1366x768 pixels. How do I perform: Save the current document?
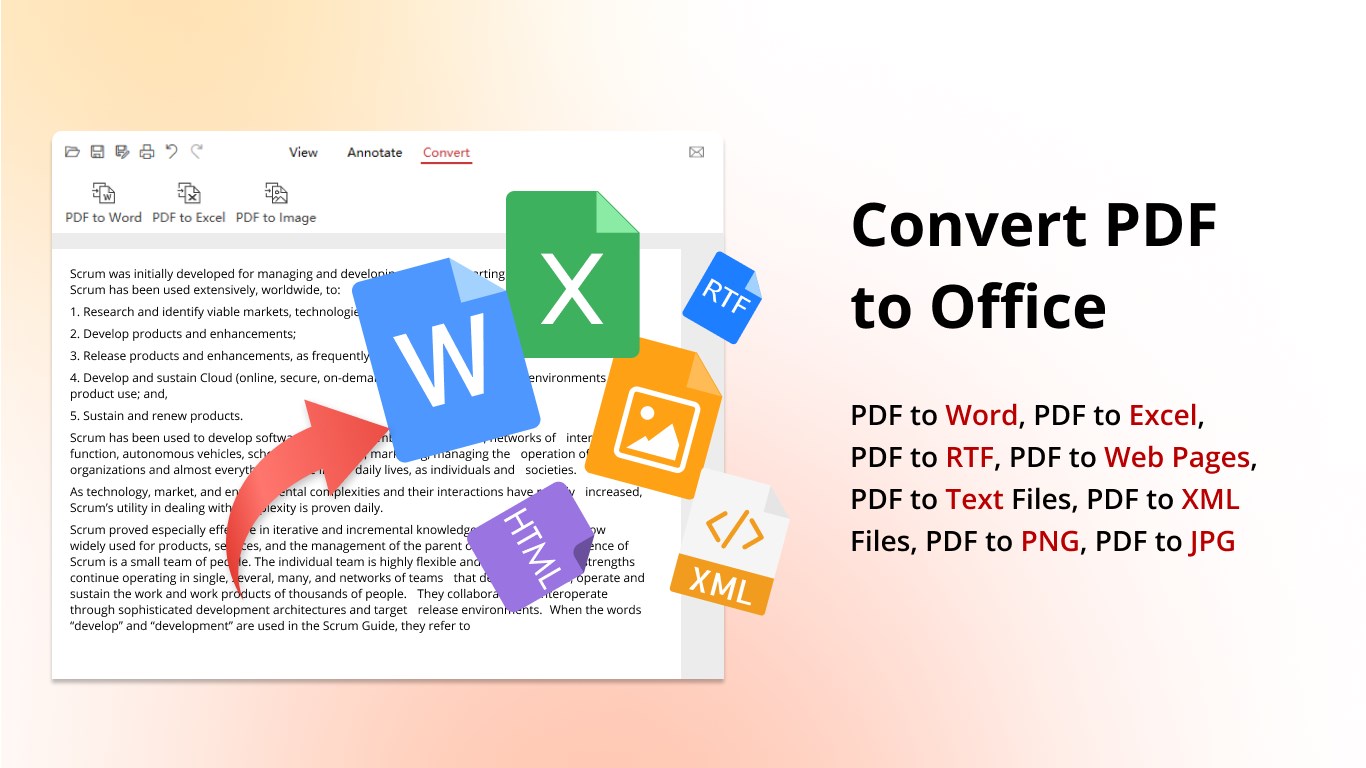(x=97, y=151)
